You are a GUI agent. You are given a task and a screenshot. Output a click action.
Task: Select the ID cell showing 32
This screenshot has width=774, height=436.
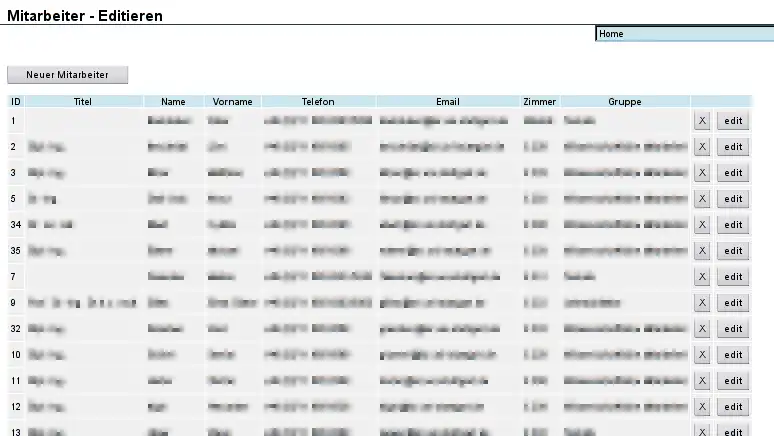[16, 329]
